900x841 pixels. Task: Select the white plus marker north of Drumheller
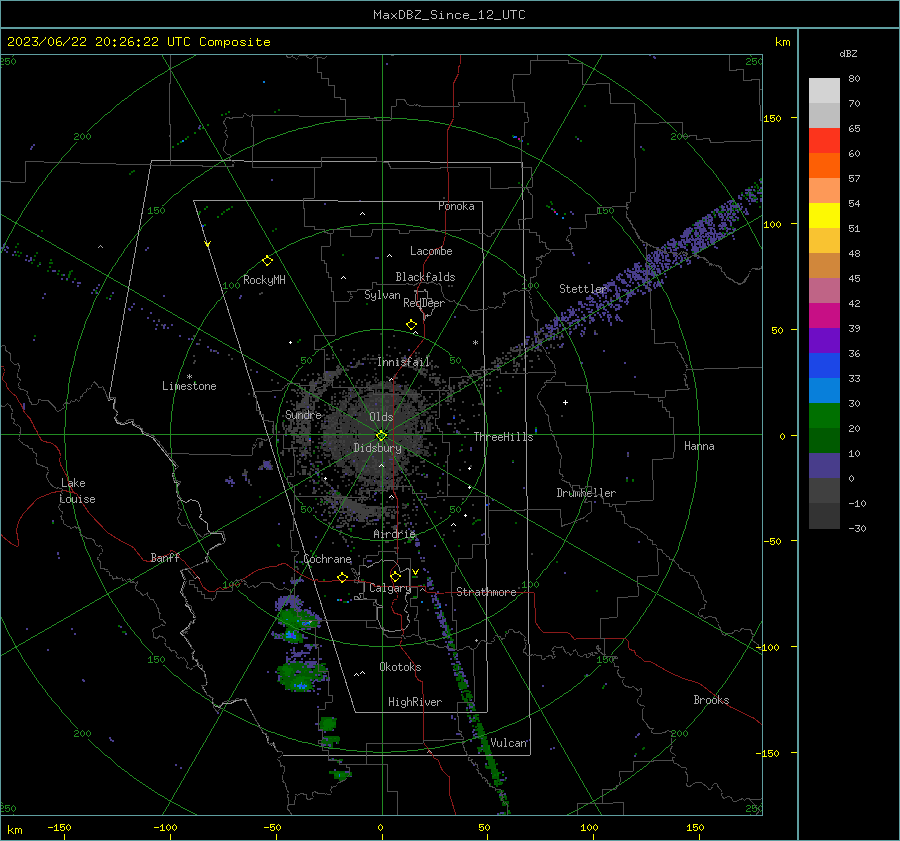[565, 402]
